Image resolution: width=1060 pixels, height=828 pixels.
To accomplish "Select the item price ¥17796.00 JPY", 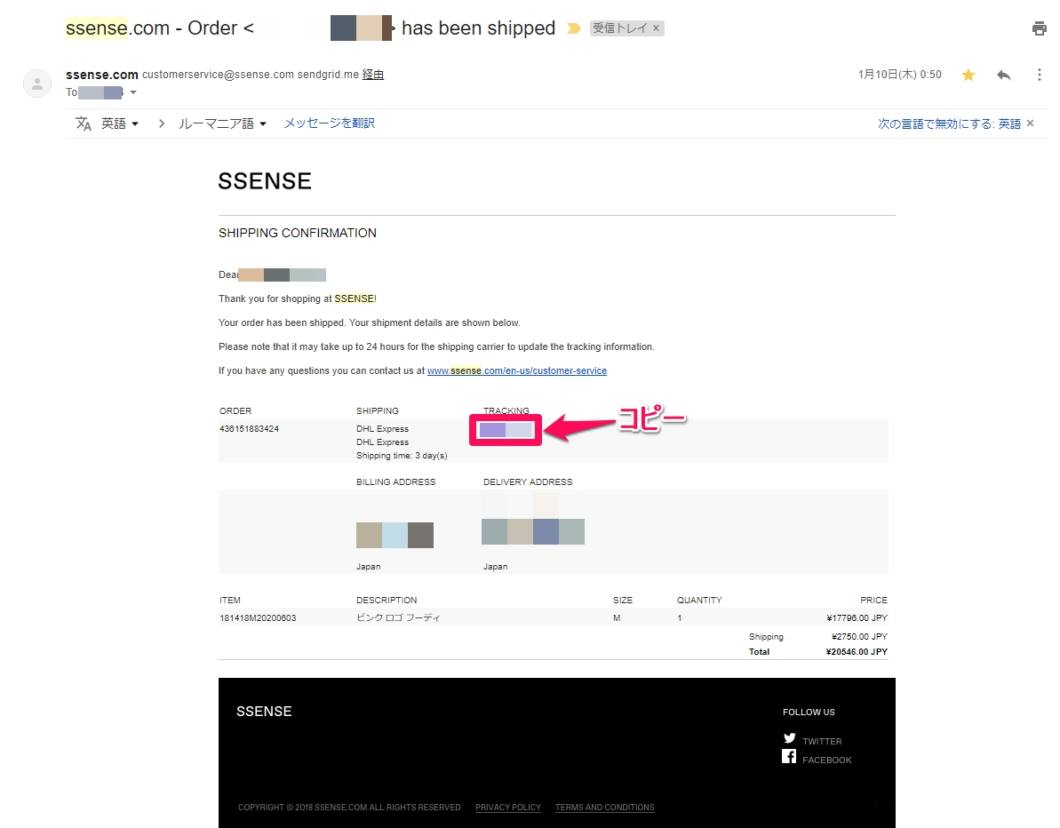I will coord(857,618).
